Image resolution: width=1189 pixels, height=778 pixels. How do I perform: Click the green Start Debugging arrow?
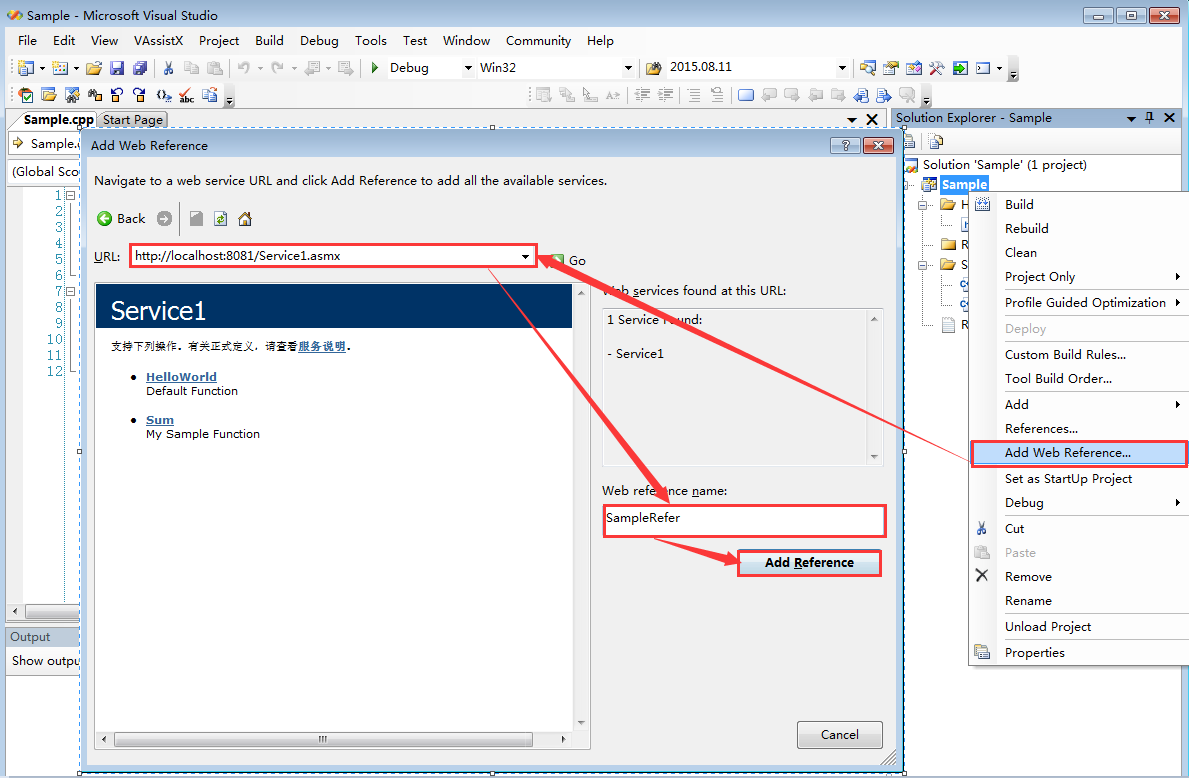[375, 67]
